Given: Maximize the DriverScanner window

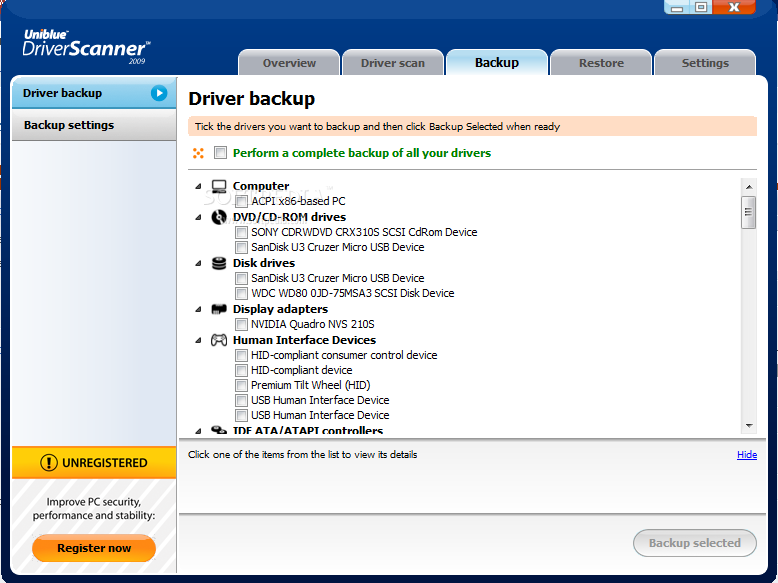Looking at the screenshot, I should coord(701,7).
